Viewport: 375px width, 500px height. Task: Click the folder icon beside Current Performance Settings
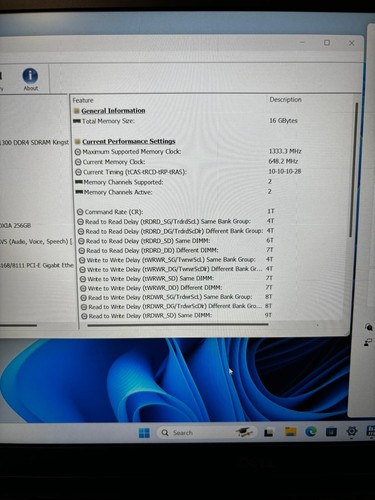pyautogui.click(x=77, y=141)
